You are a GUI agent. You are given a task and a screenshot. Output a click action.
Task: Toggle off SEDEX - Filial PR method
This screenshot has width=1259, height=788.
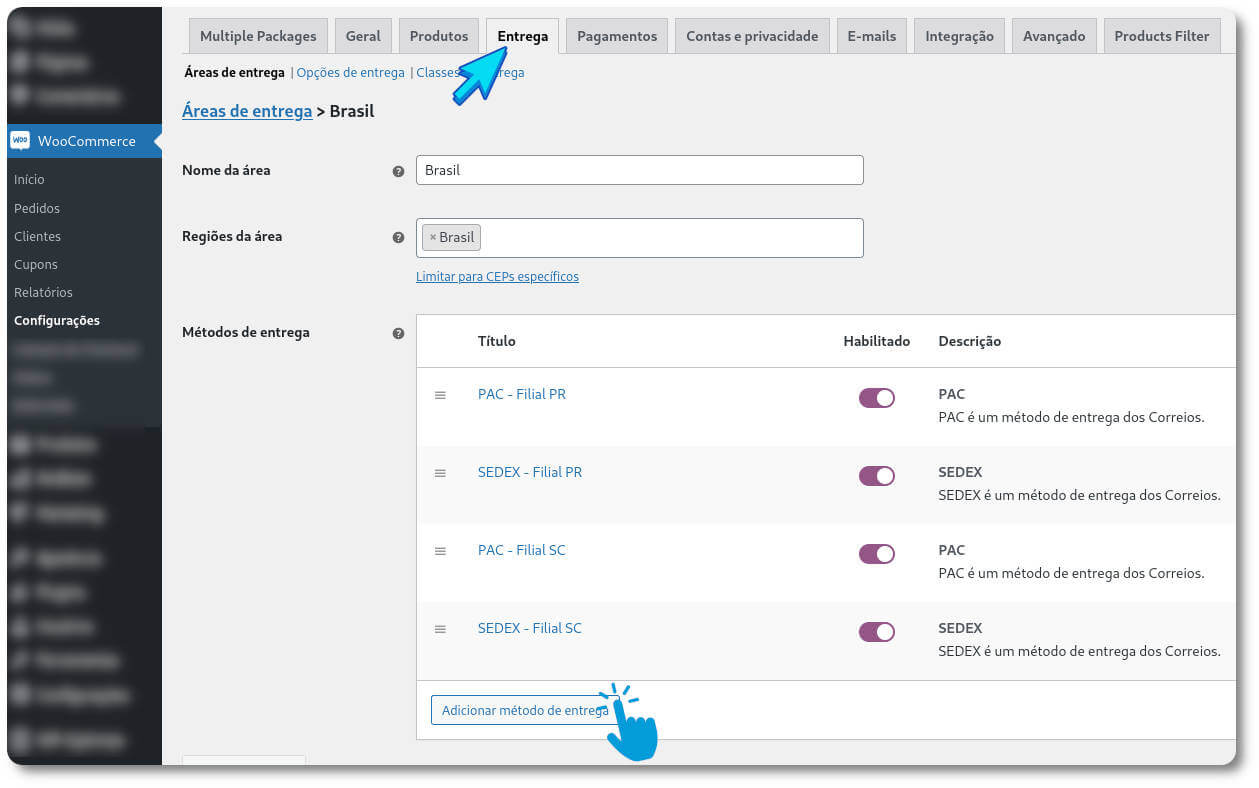[x=877, y=476]
